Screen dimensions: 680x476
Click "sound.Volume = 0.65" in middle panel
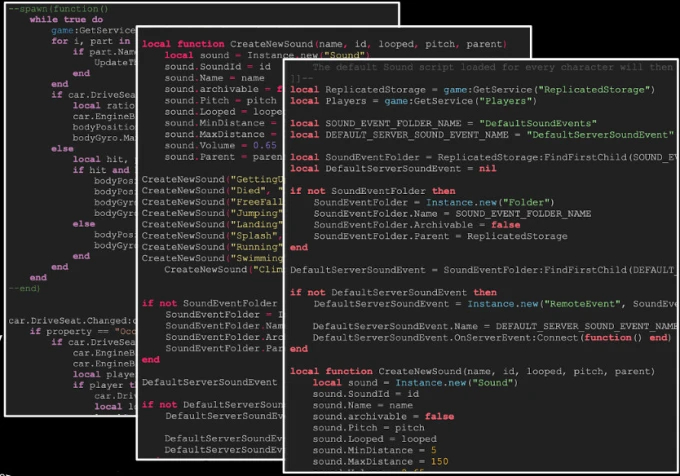[x=220, y=145]
